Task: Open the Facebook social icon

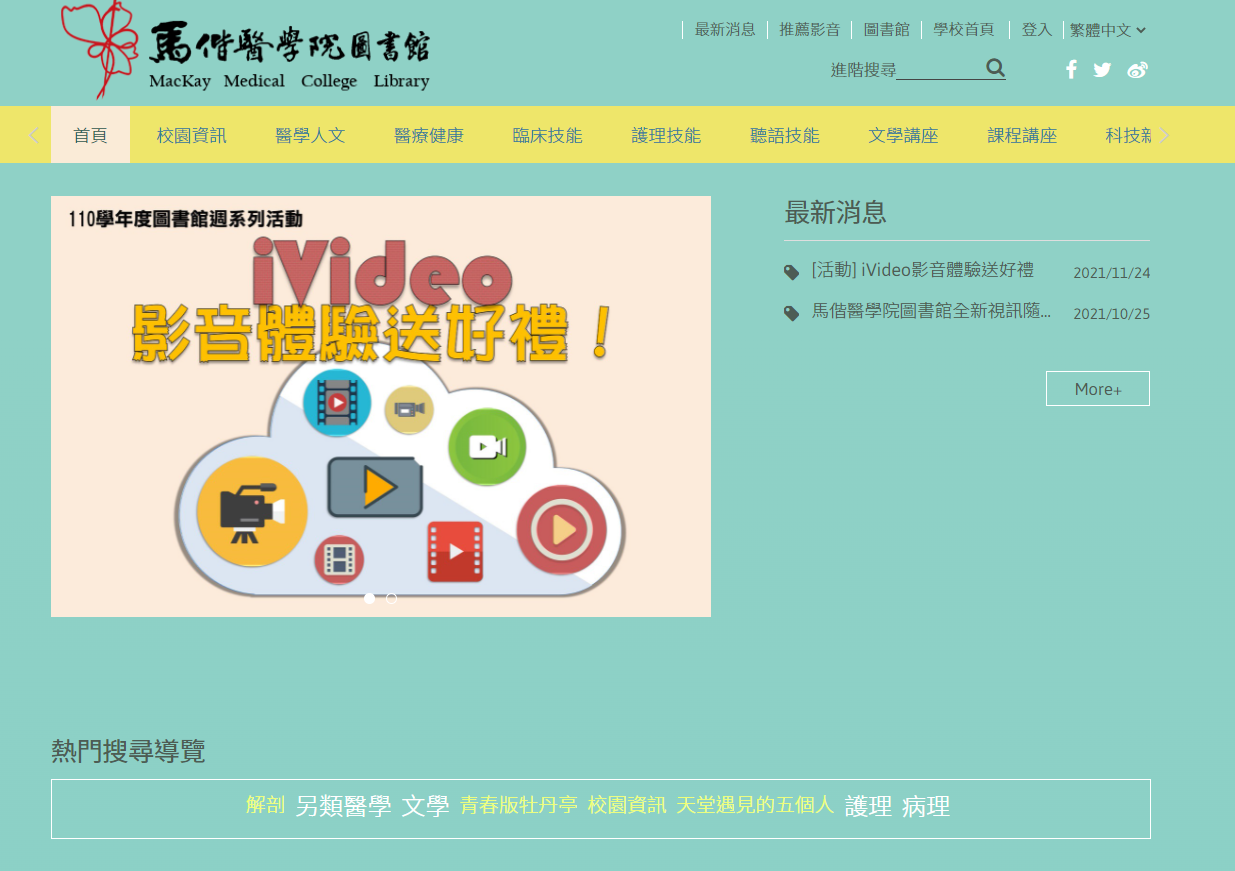Action: [1071, 69]
